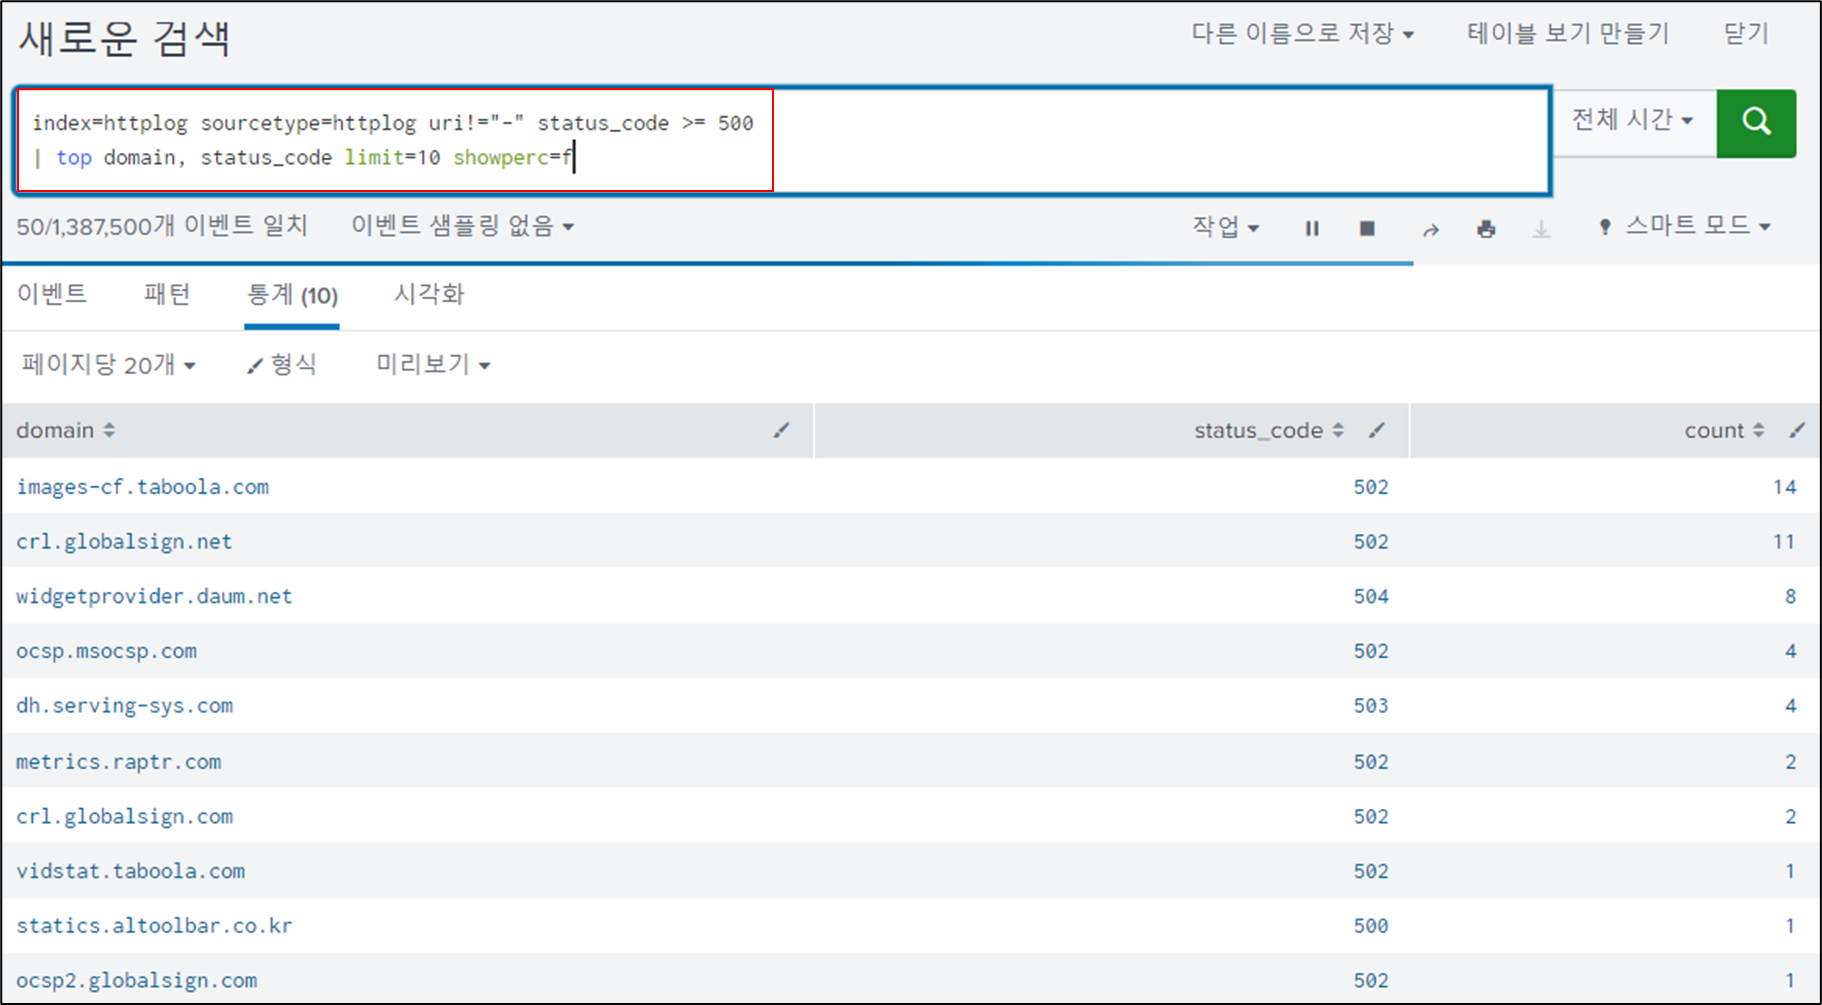The height and width of the screenshot is (1005, 1822).
Task: Print the search results
Action: 1486,229
